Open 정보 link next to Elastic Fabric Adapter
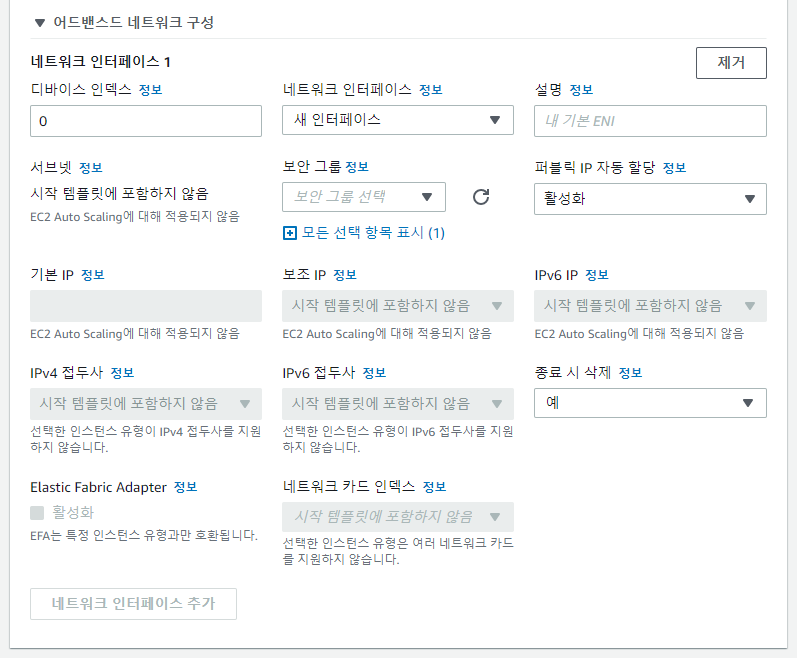 186,487
